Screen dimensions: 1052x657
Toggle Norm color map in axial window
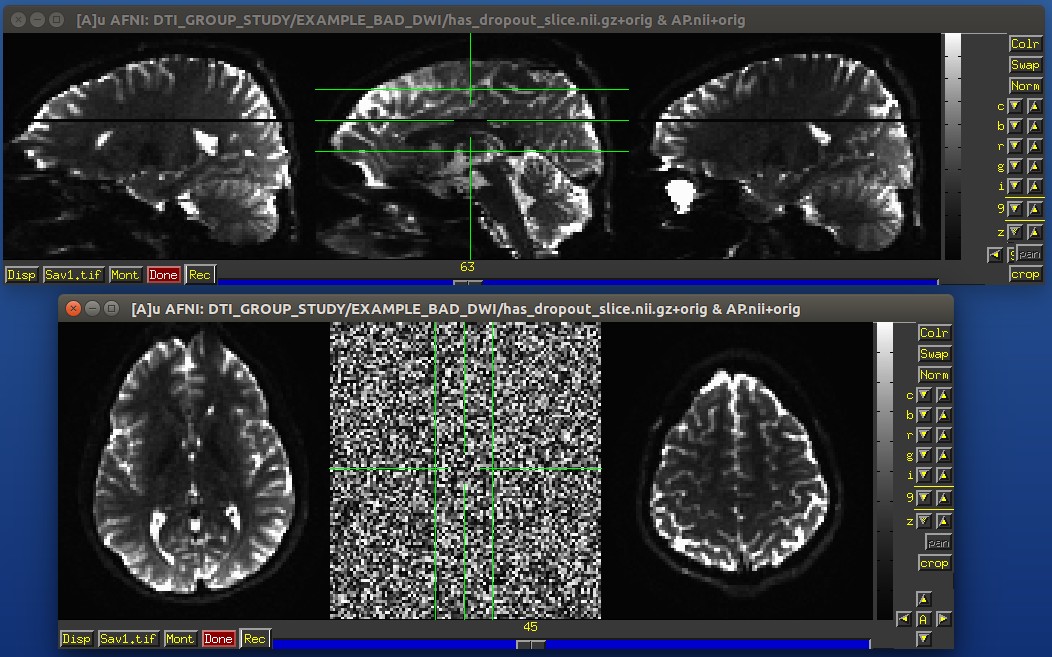pos(934,375)
